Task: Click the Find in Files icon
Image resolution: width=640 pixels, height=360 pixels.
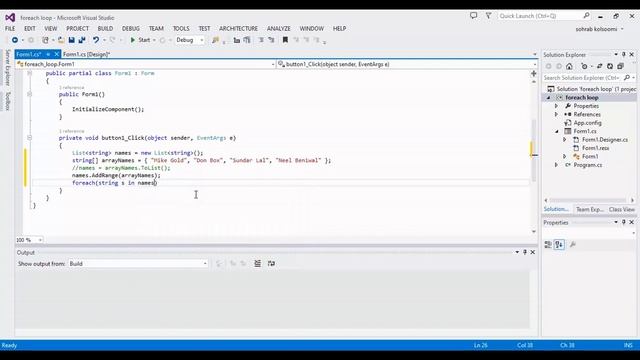Action: click(215, 40)
